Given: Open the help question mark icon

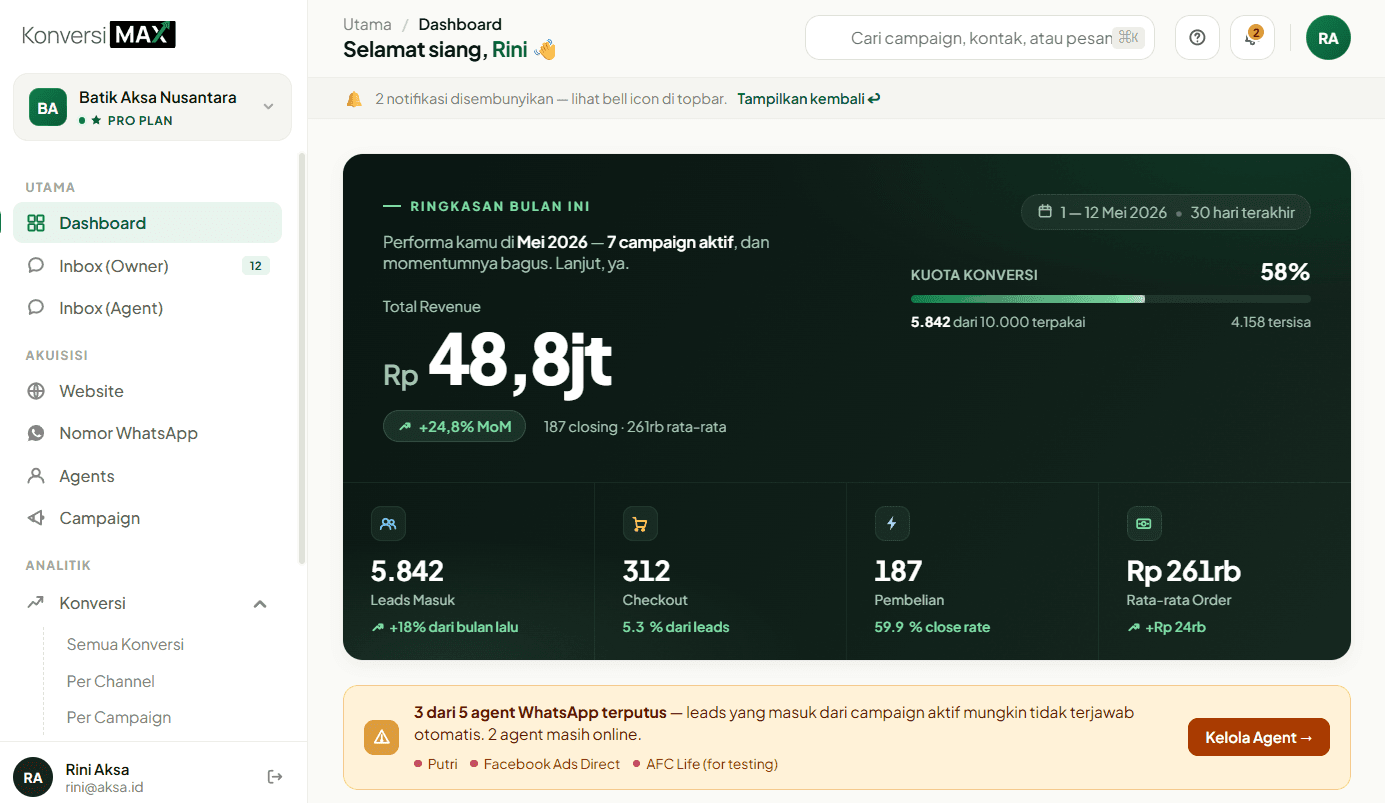Looking at the screenshot, I should [1197, 38].
